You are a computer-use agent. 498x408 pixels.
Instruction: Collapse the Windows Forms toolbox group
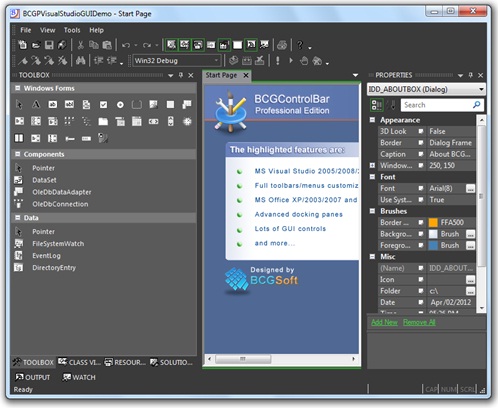[x=18, y=88]
